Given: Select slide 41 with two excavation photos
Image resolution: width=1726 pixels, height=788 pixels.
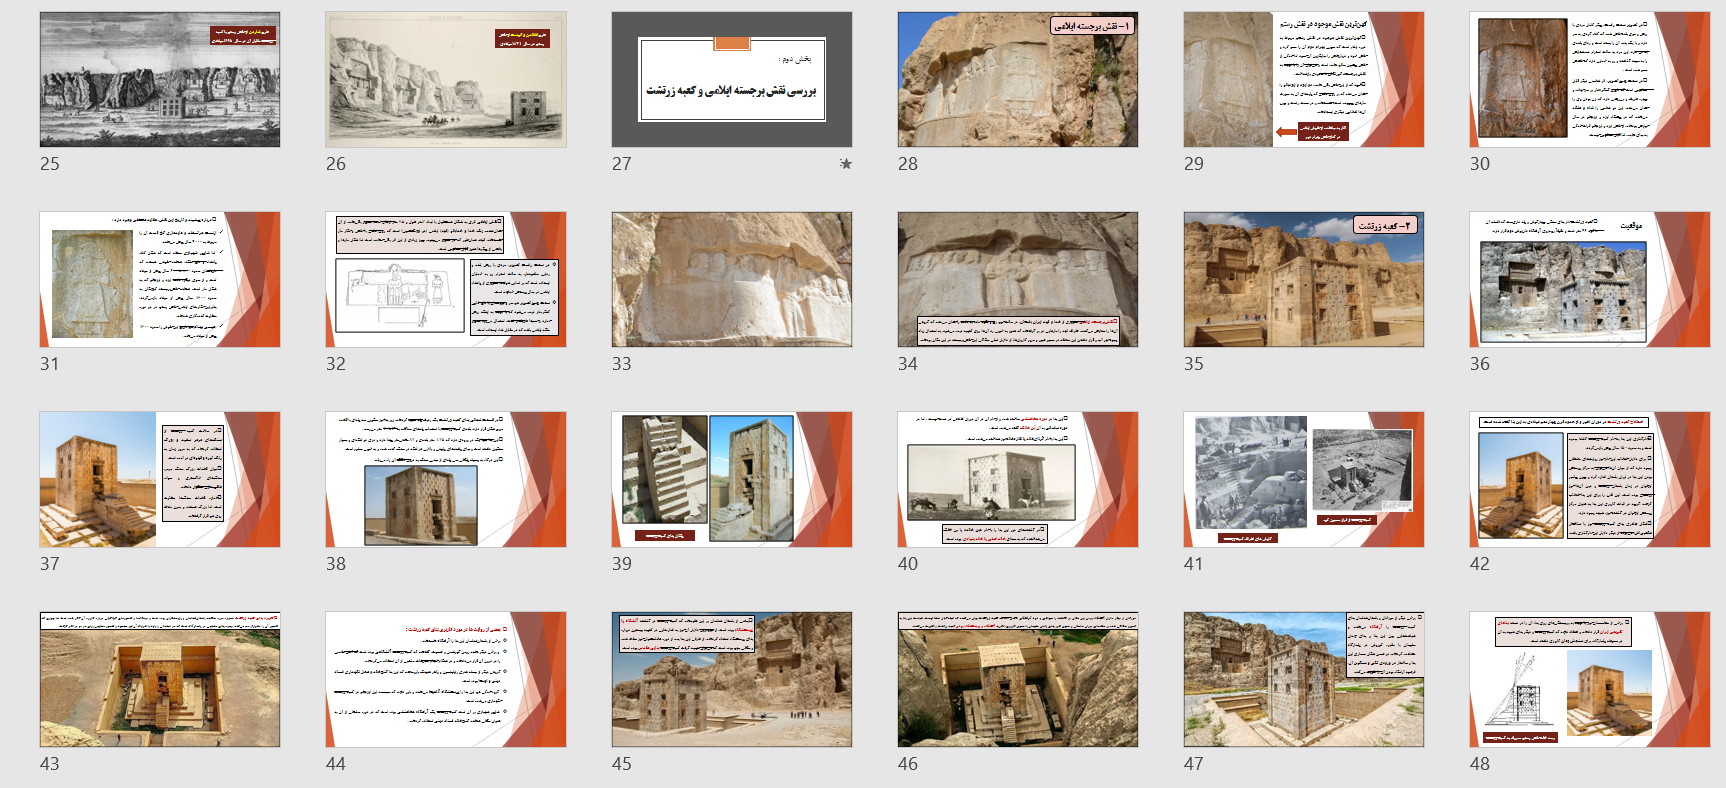Looking at the screenshot, I should coord(1304,480).
